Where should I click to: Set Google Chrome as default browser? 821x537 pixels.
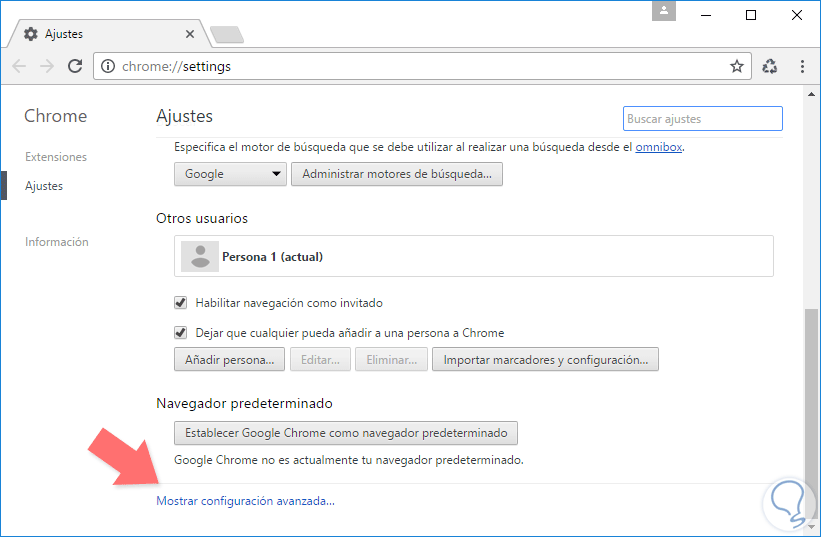tap(346, 433)
